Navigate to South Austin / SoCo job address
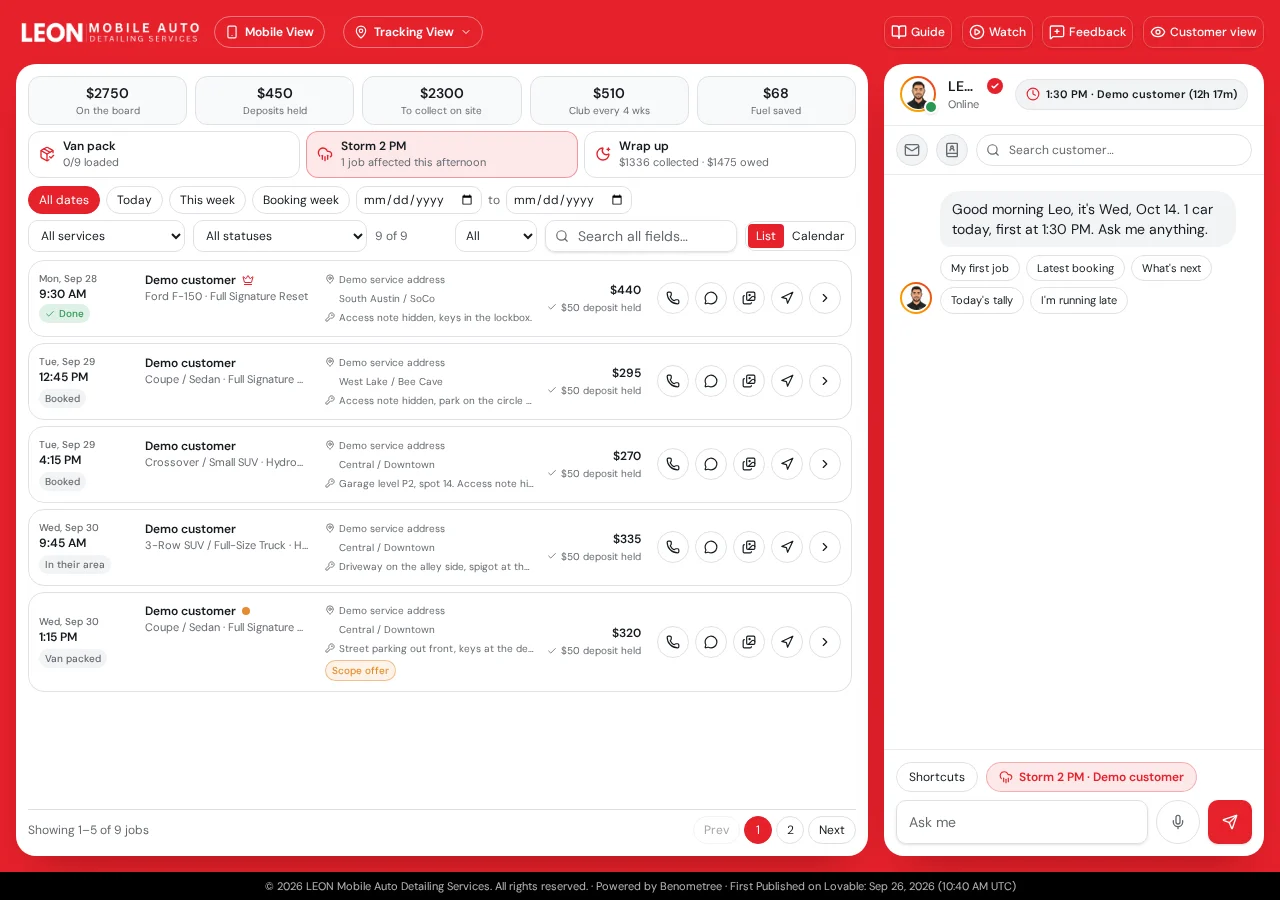The image size is (1280, 900). 787,298
